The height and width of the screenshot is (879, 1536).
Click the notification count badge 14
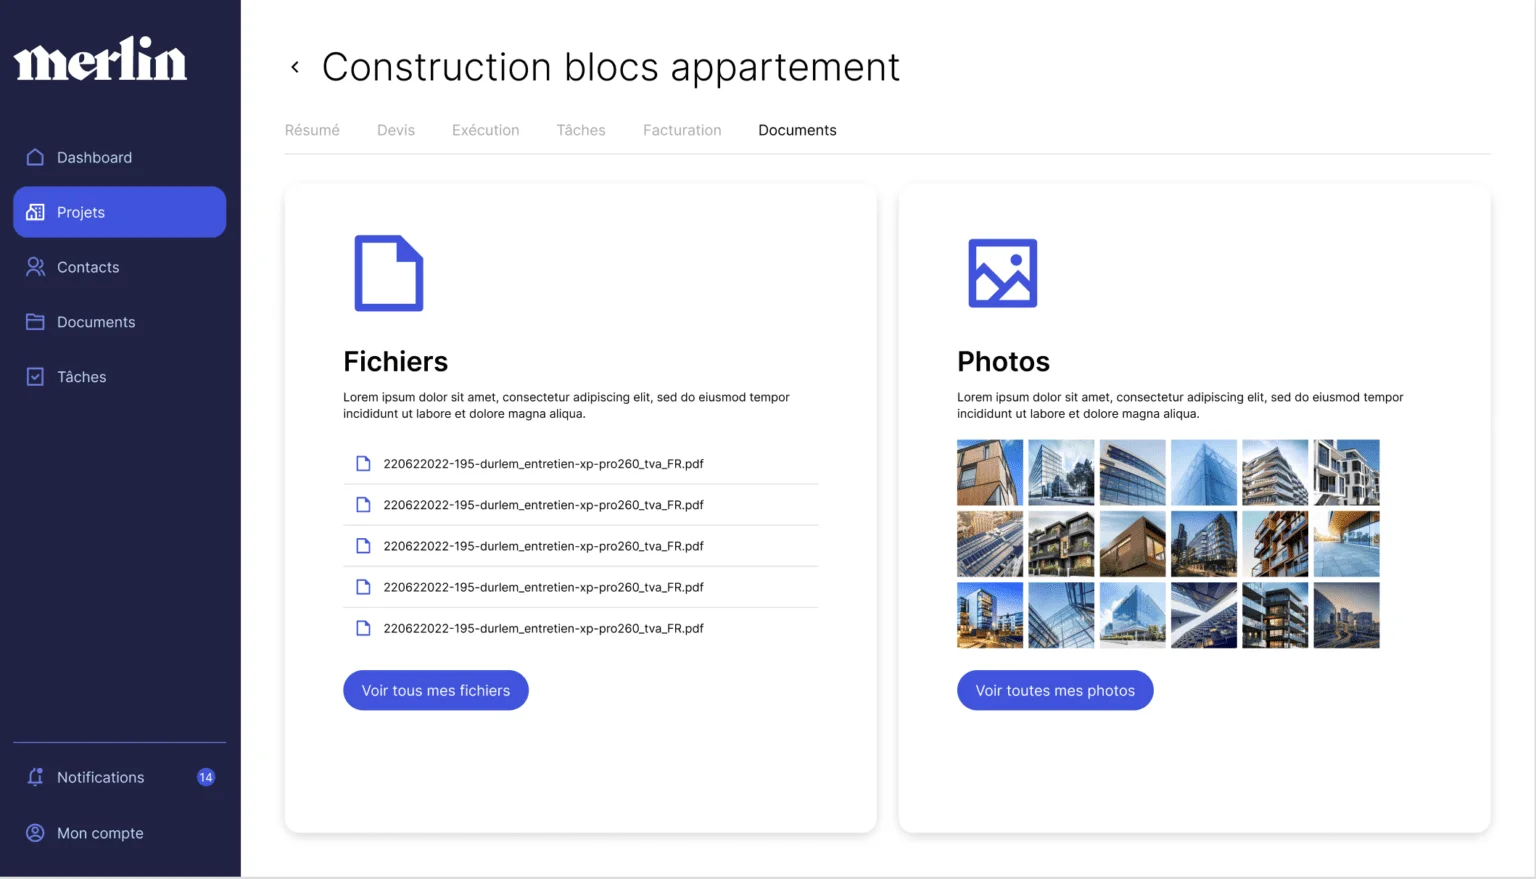point(206,777)
